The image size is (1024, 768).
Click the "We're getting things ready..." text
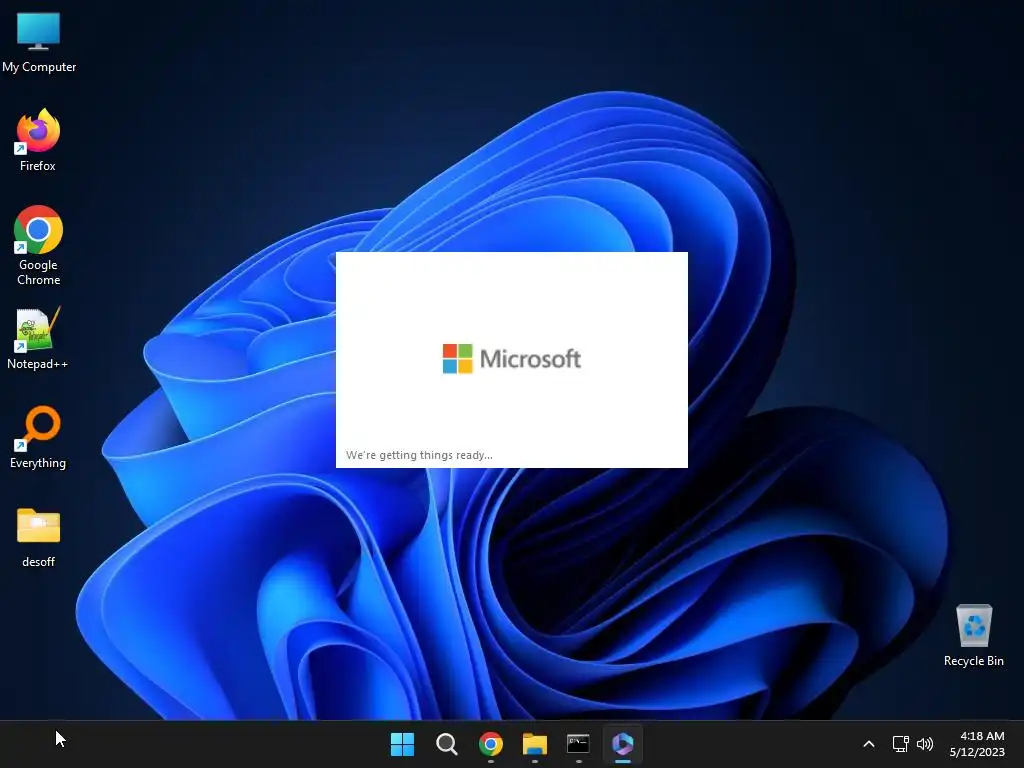tap(419, 455)
